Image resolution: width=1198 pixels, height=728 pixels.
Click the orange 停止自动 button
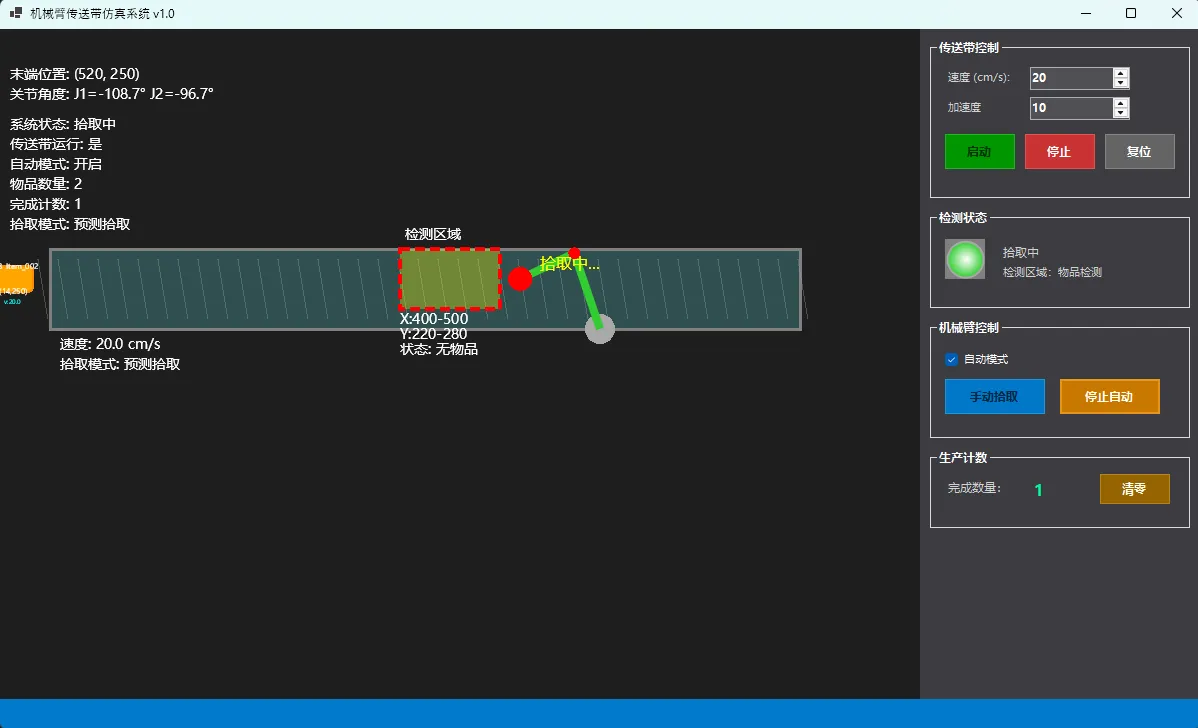1109,396
